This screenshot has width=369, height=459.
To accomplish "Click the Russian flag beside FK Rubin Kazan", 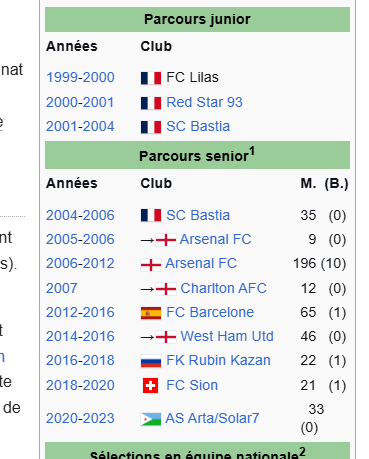I will pos(151,361).
